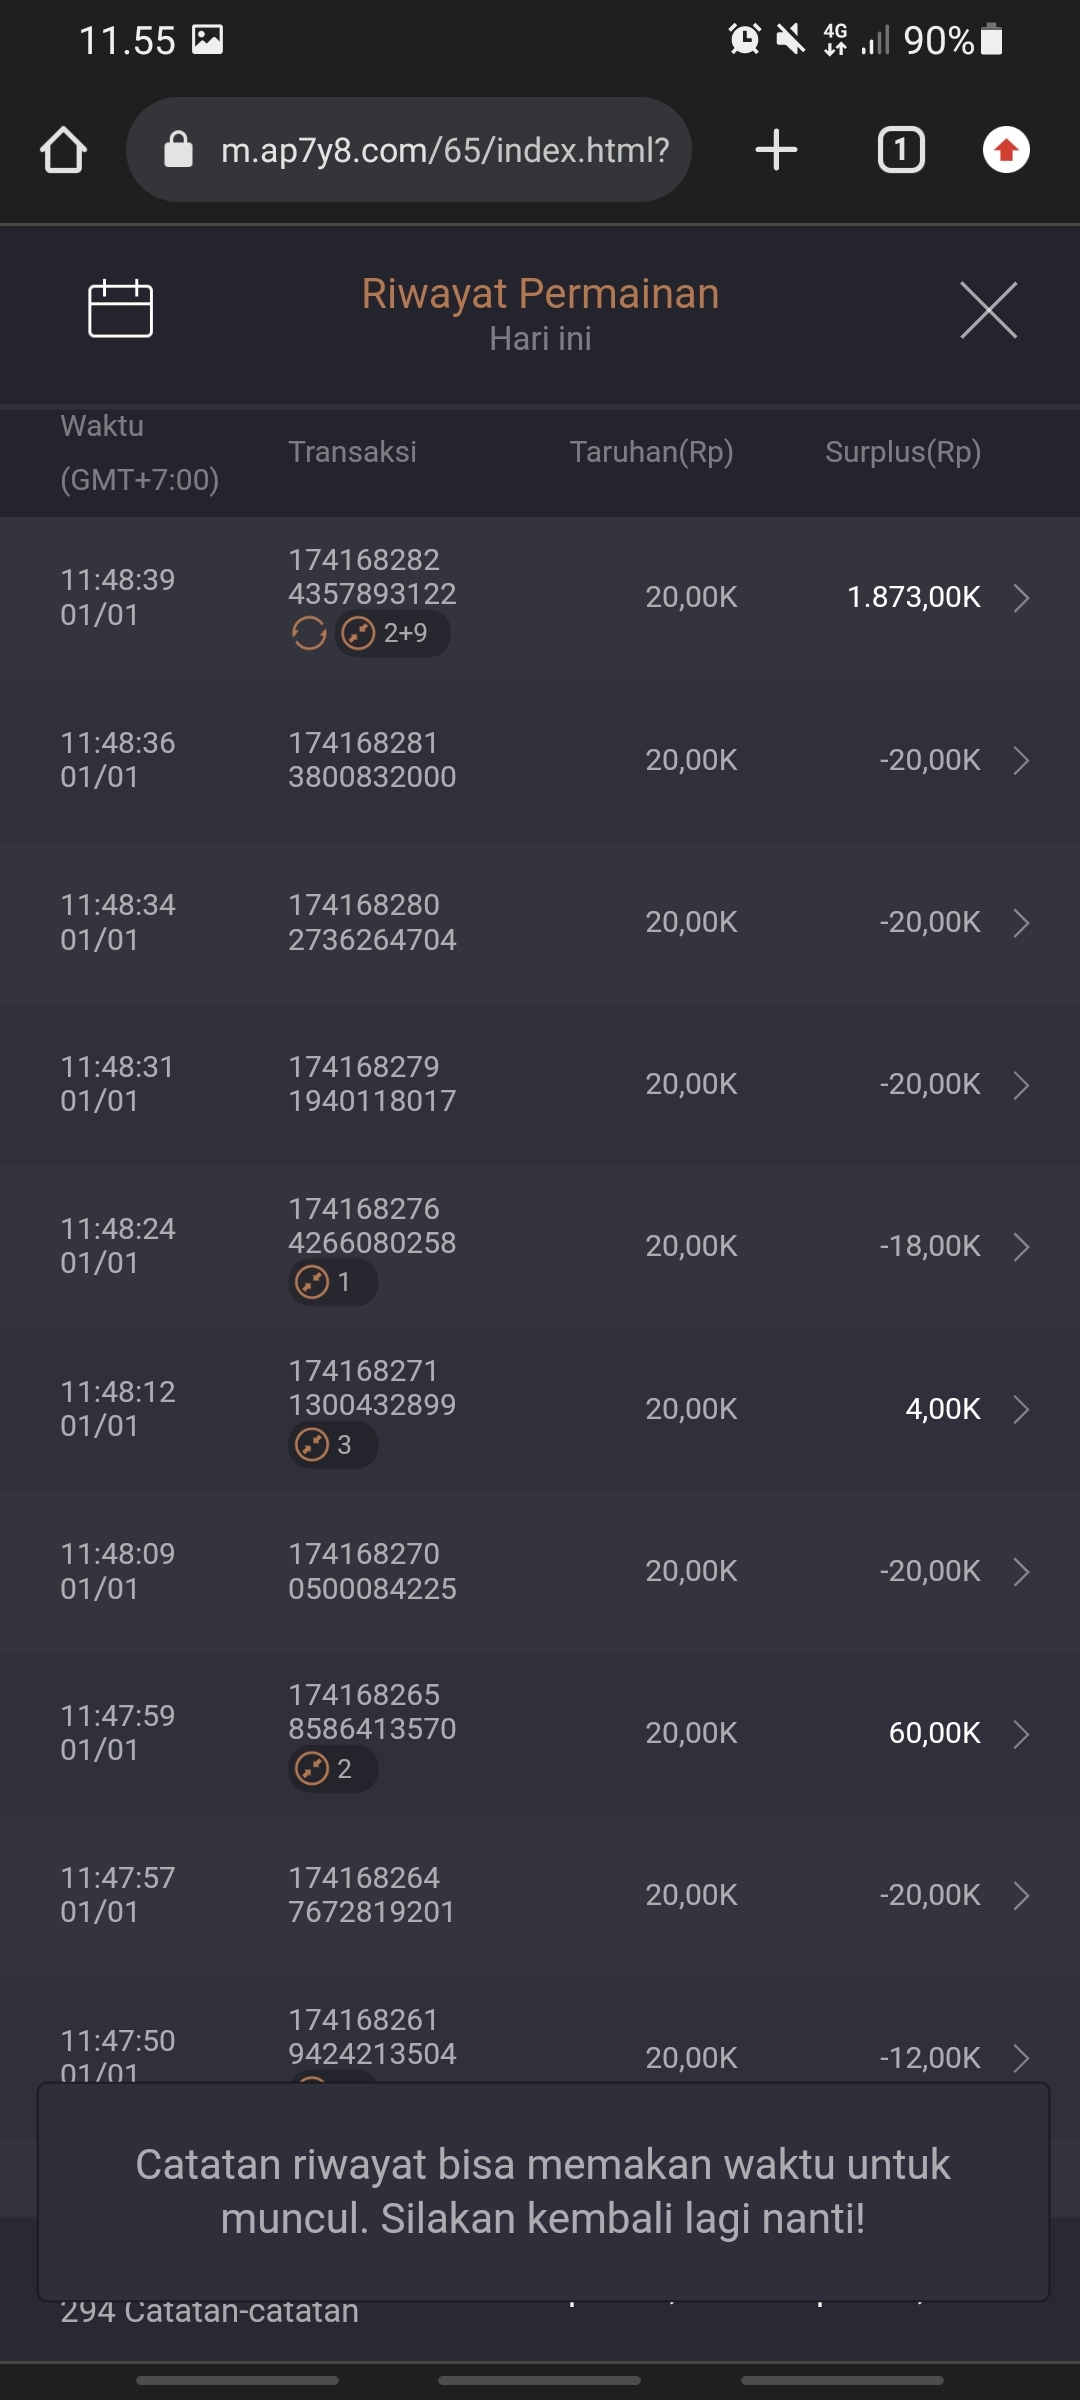This screenshot has height=2400, width=1080.
Task: Tap the Surplus(Rp) column header
Action: [x=902, y=452]
